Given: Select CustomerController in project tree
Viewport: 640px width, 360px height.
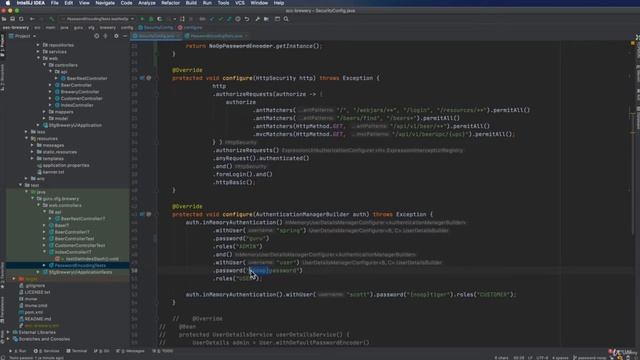Looking at the screenshot, I should click(78, 98).
